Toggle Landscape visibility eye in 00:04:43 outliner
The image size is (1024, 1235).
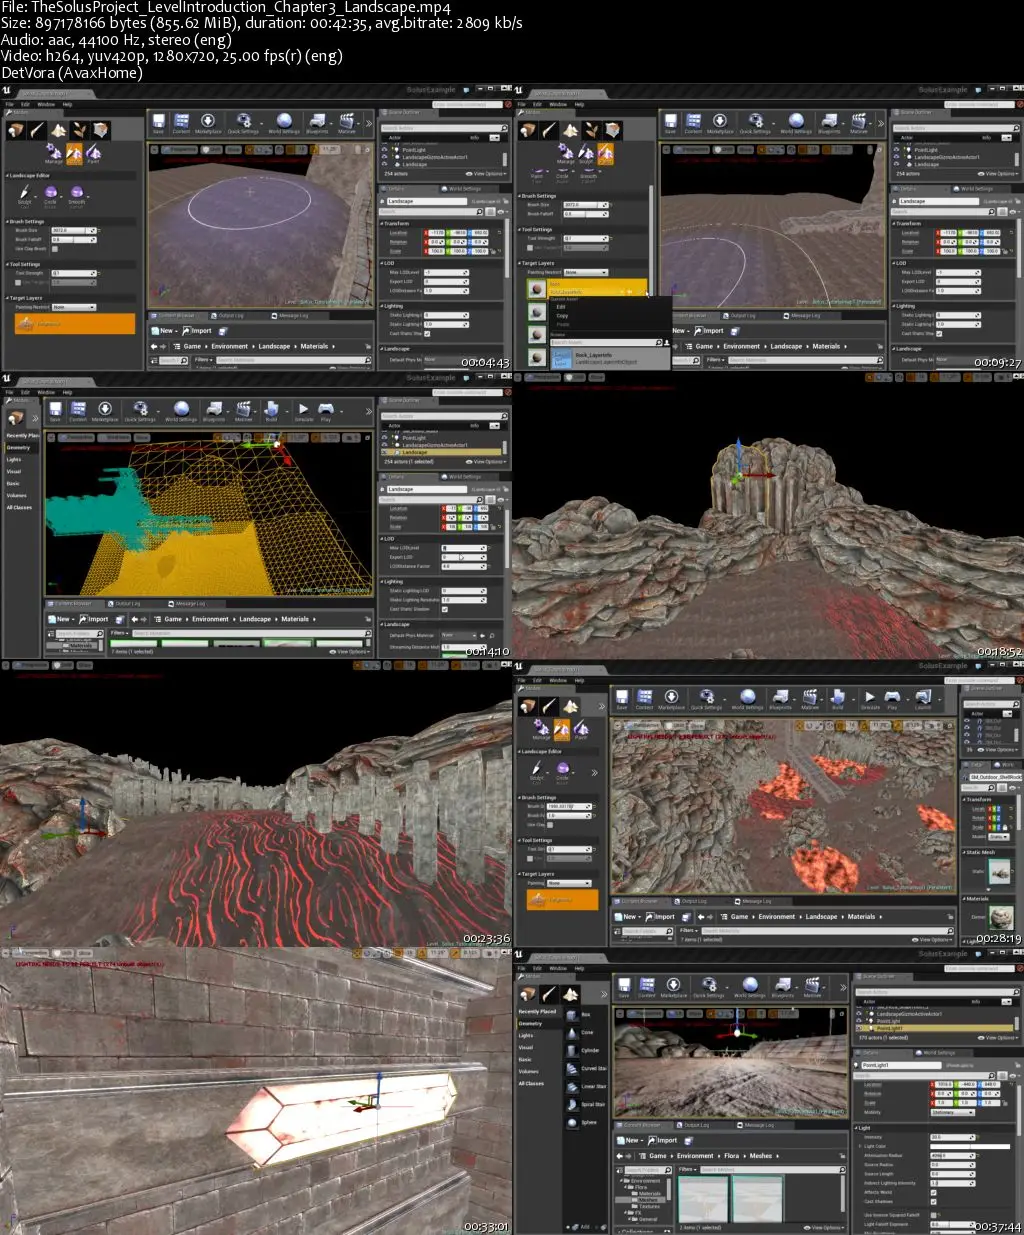[x=385, y=164]
